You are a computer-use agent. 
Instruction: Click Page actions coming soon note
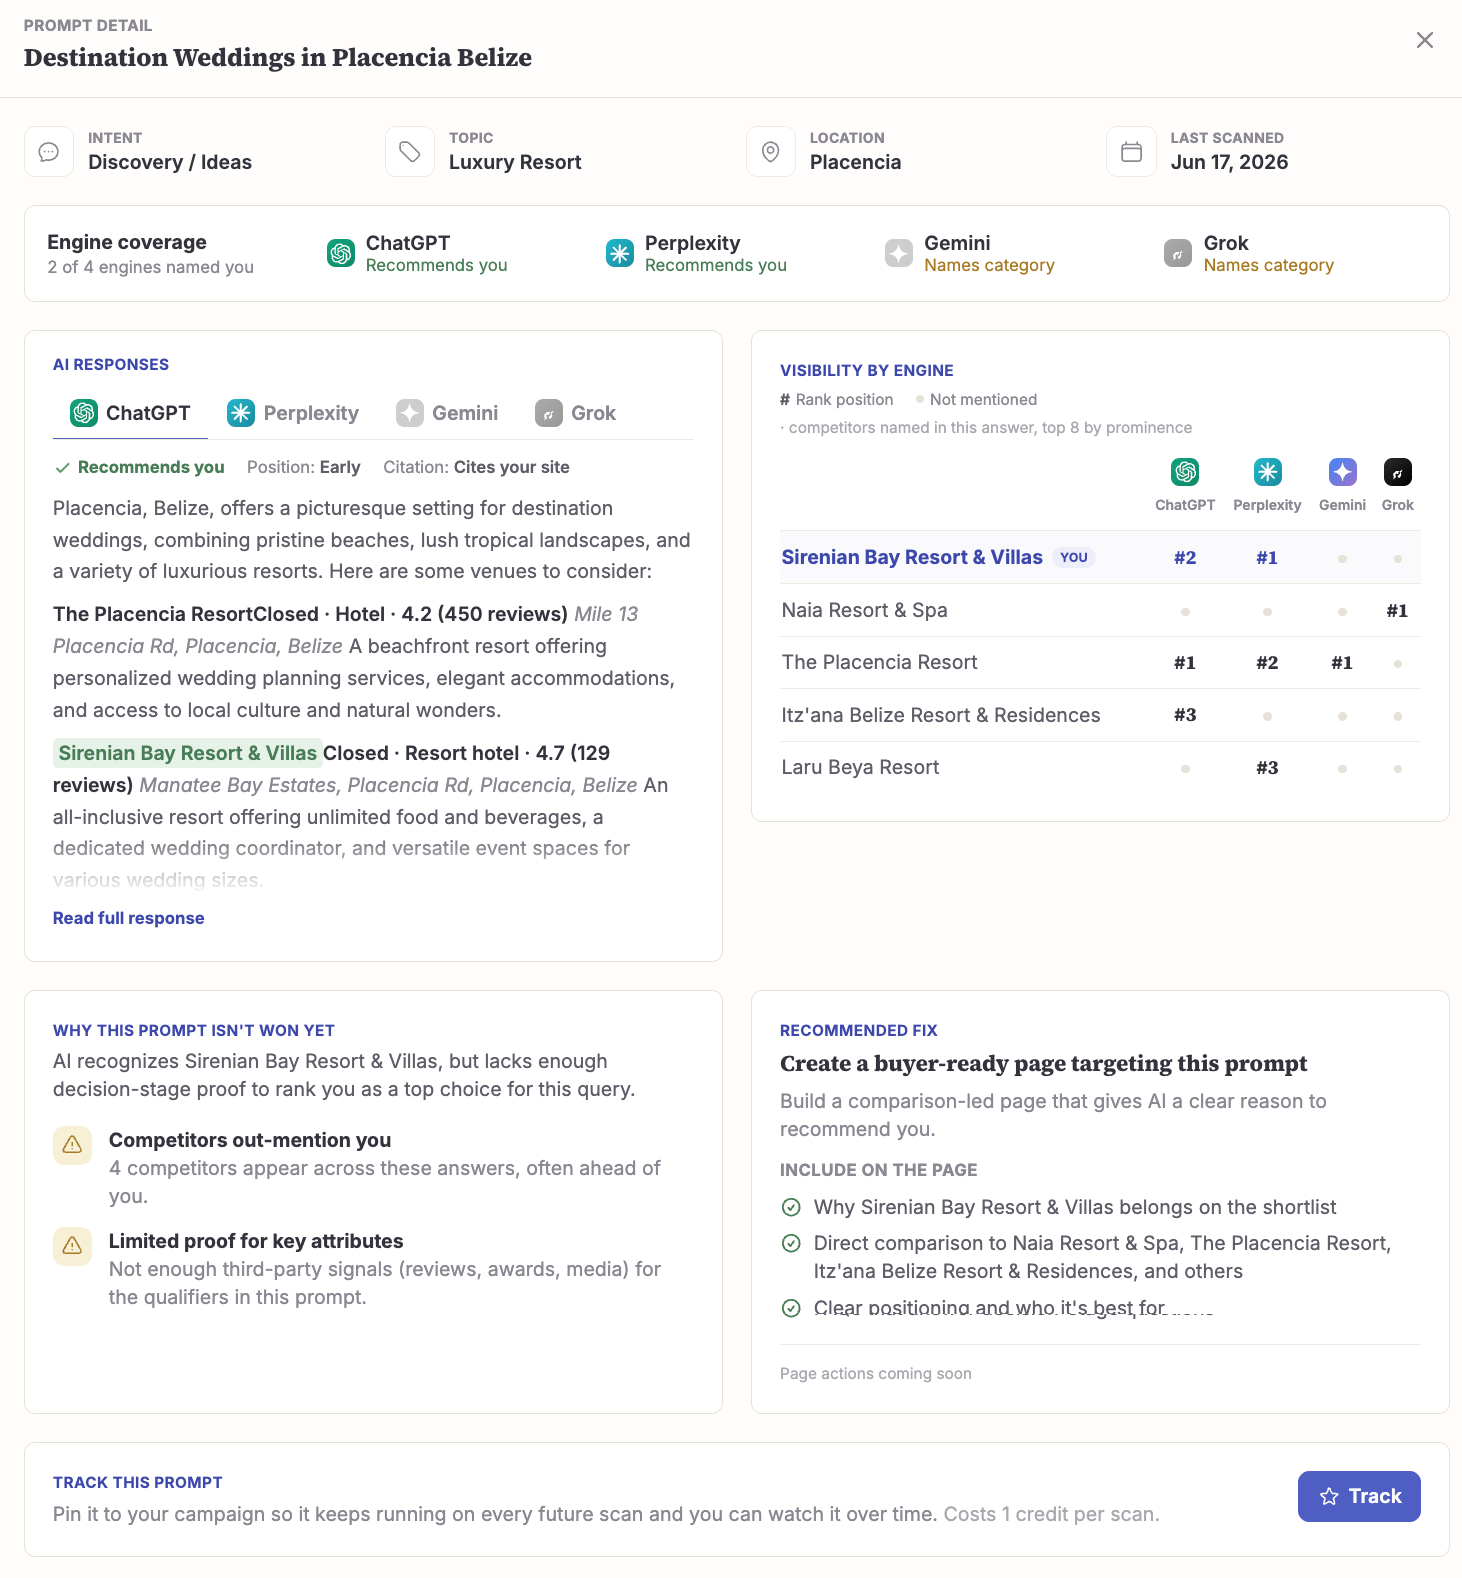tap(876, 1374)
